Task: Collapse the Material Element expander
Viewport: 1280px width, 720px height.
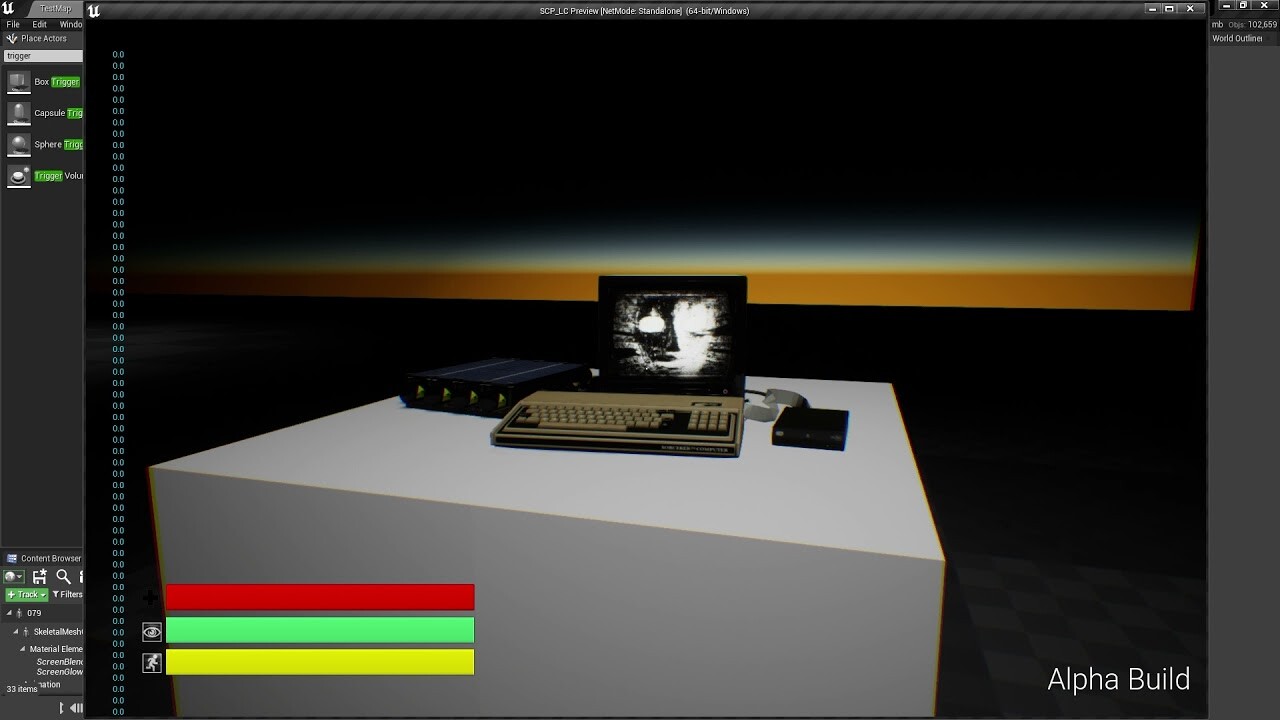Action: tap(25, 648)
